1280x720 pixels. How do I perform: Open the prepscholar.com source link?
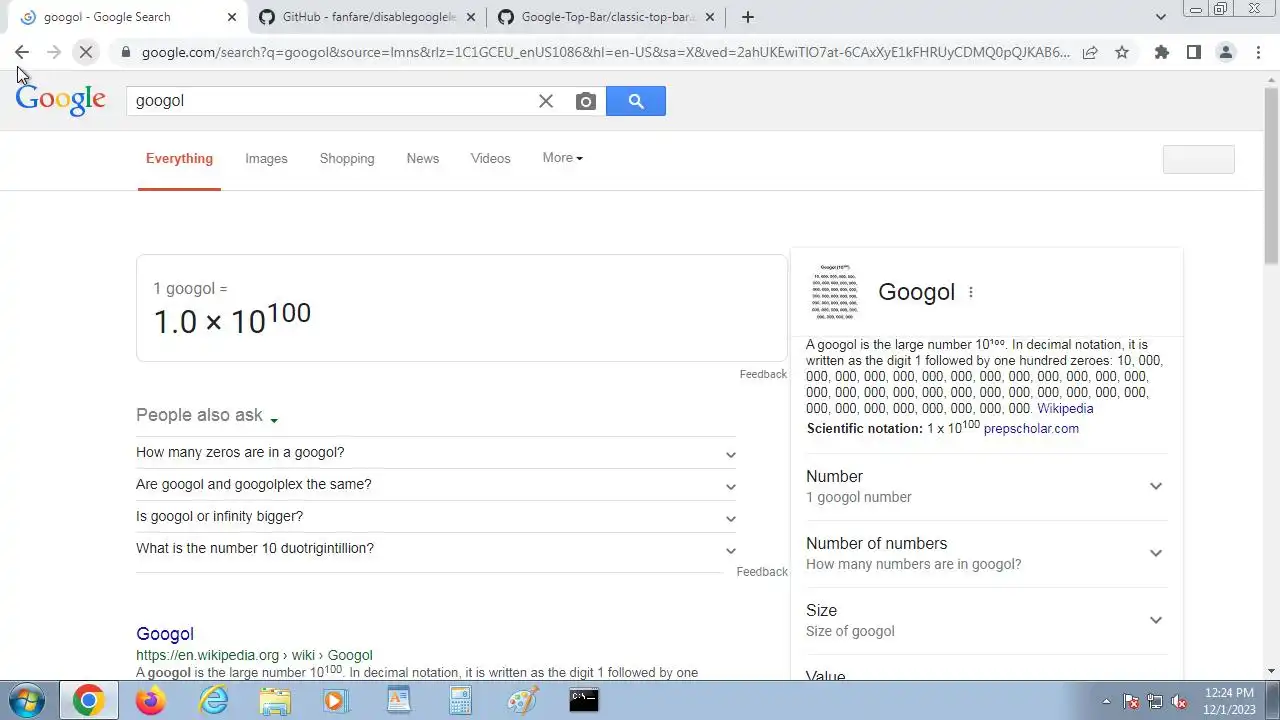click(1031, 429)
